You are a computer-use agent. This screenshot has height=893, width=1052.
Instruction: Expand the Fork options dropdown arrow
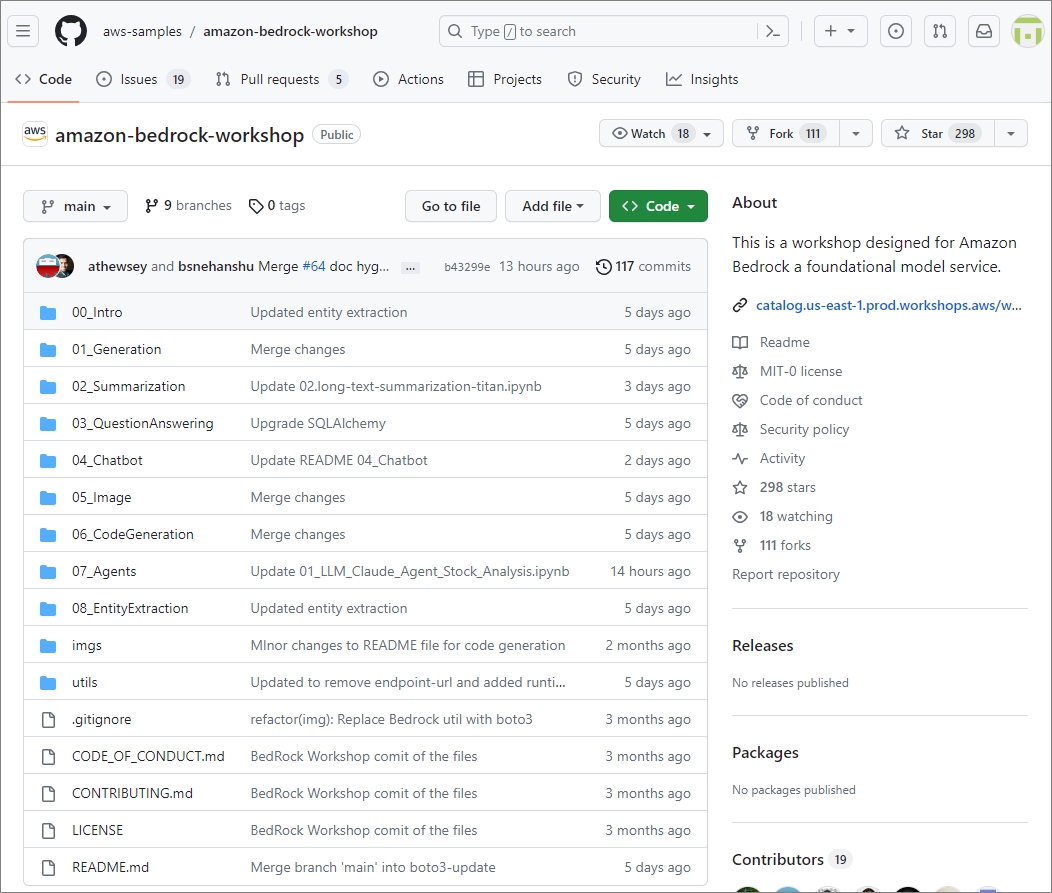click(x=855, y=134)
